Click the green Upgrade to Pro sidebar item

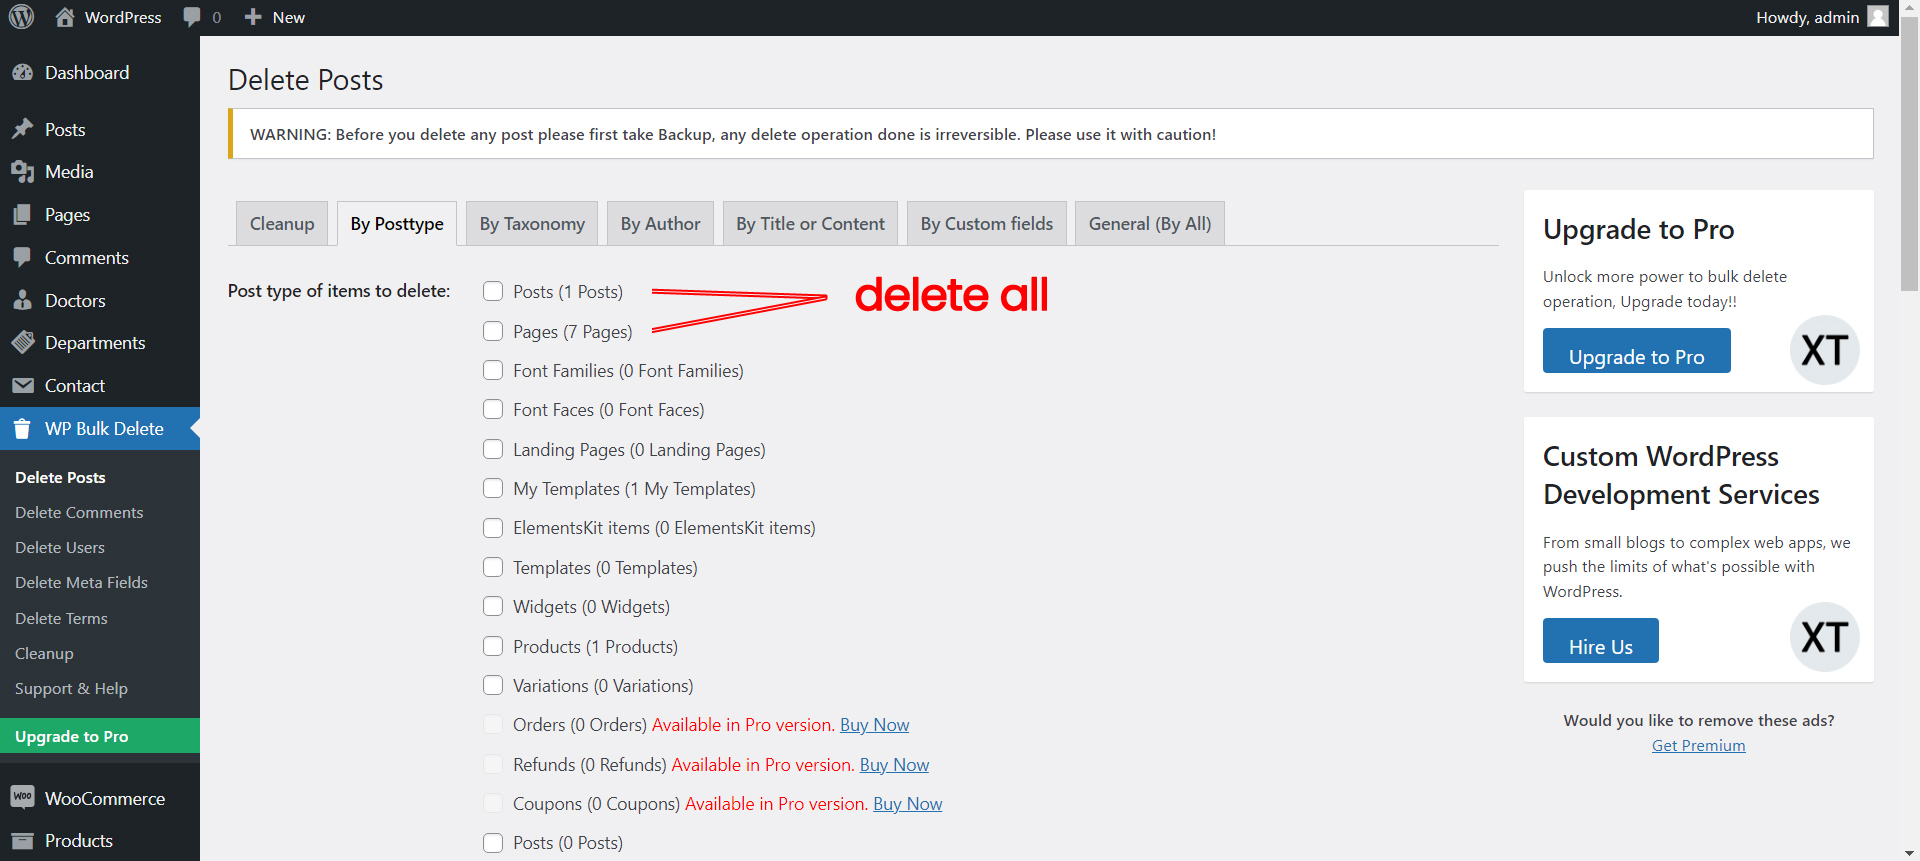(x=100, y=736)
